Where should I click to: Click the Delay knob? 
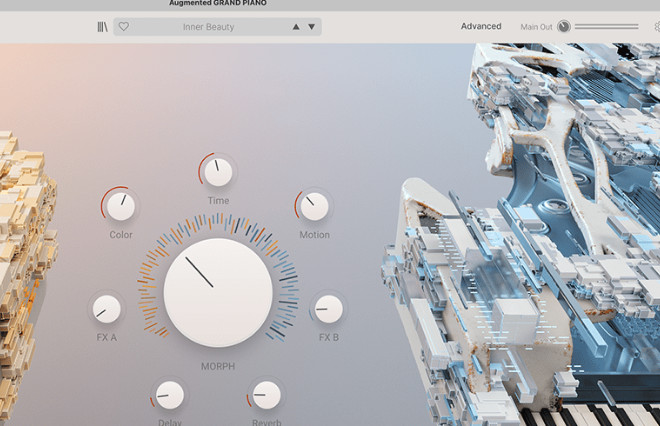(170, 395)
